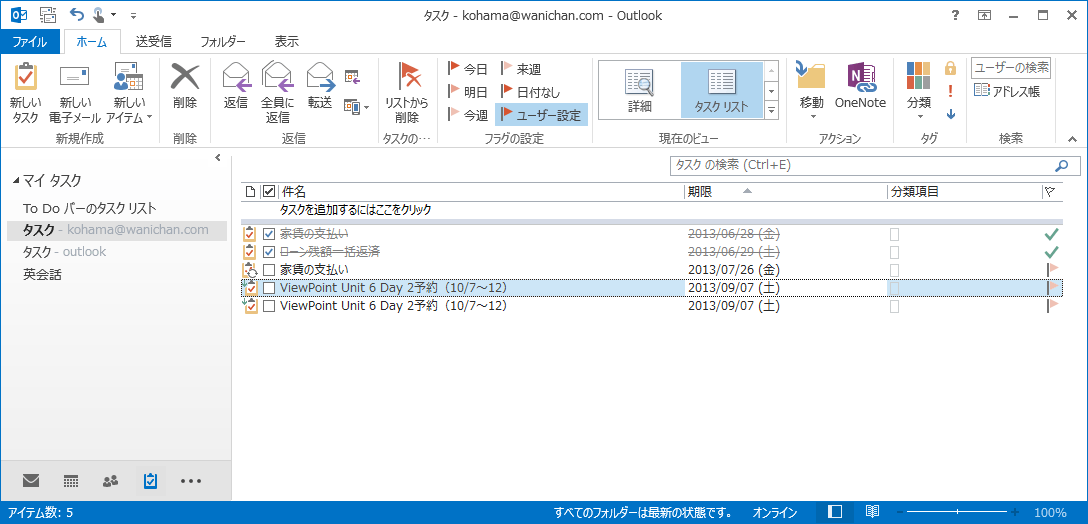Viewport: 1088px width, 524px height.
Task: Sort by 分類項目 column header
Action: pos(964,192)
